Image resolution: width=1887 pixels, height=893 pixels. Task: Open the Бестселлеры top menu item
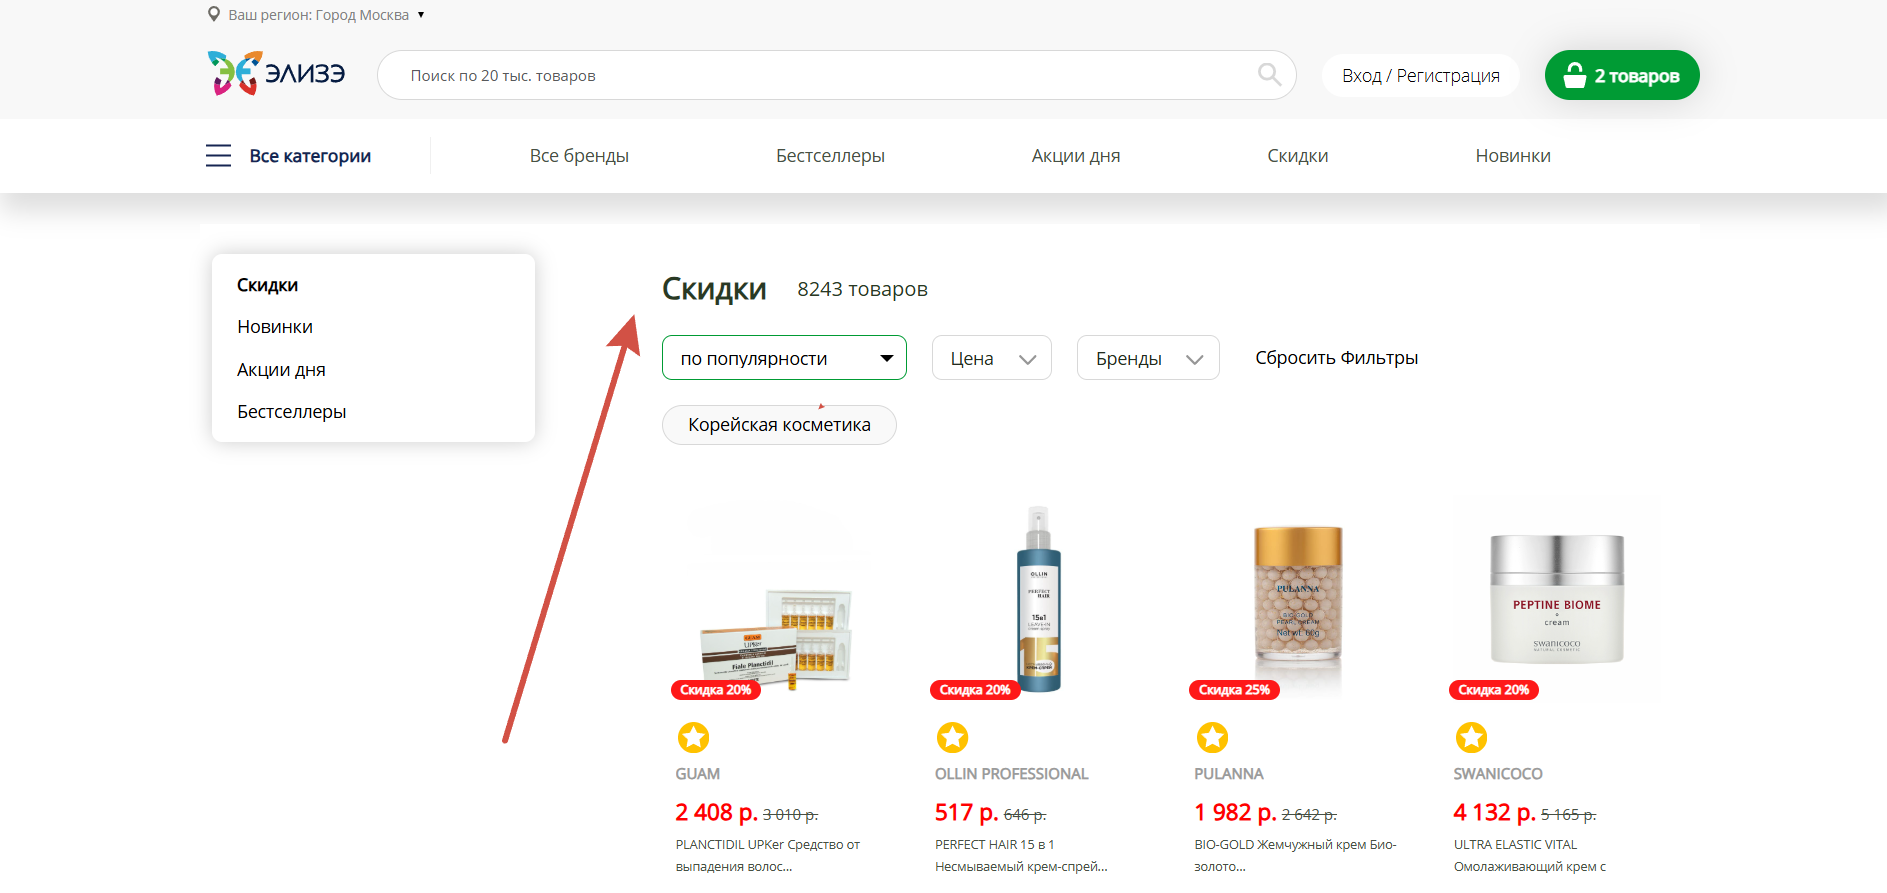pyautogui.click(x=830, y=156)
